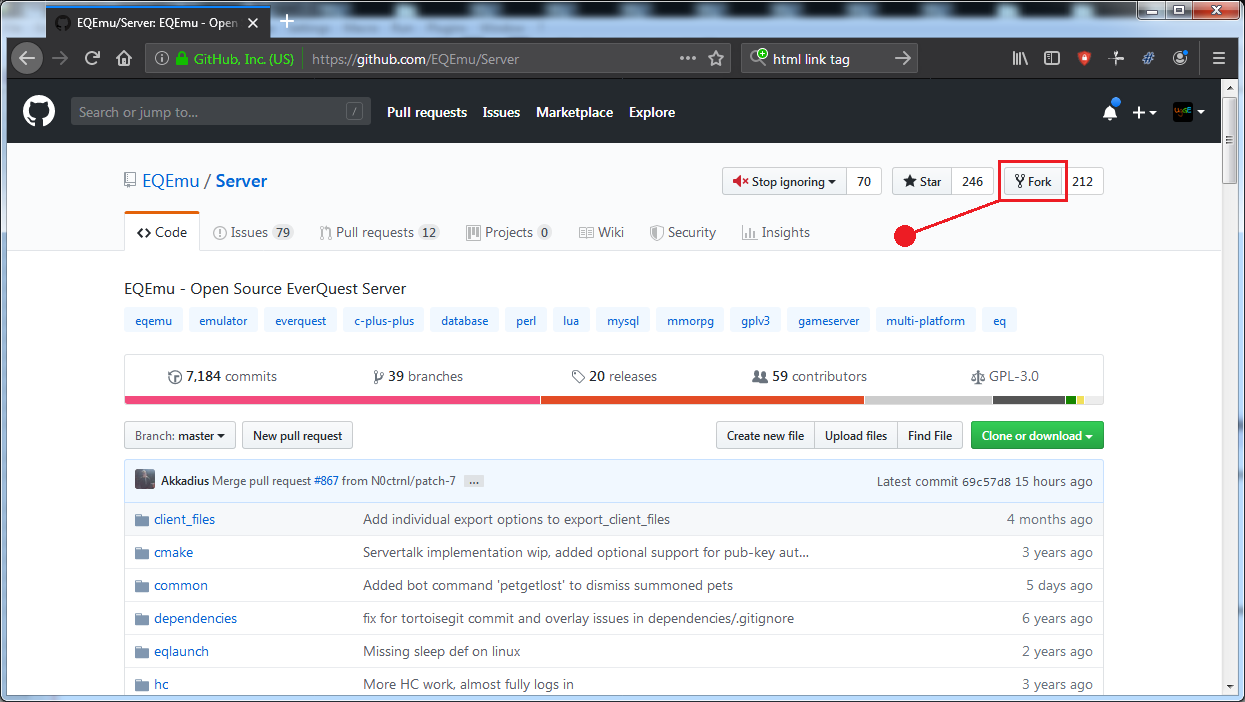This screenshot has height=702, width=1245.
Task: Open the user avatar dropdown menu
Action: [1188, 112]
